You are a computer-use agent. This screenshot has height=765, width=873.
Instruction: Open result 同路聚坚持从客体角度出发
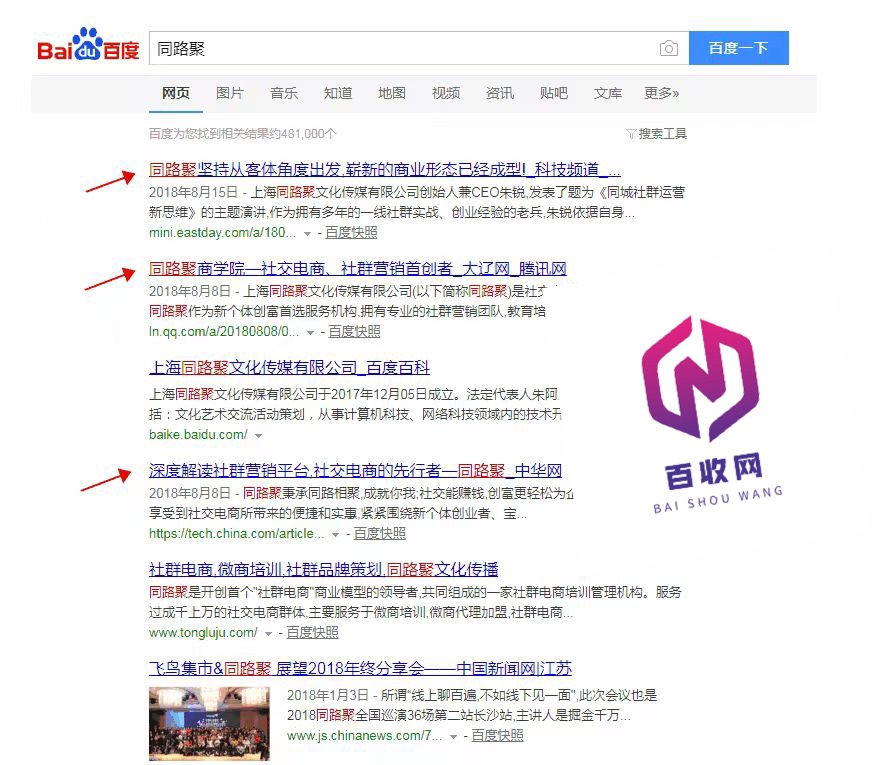point(385,169)
